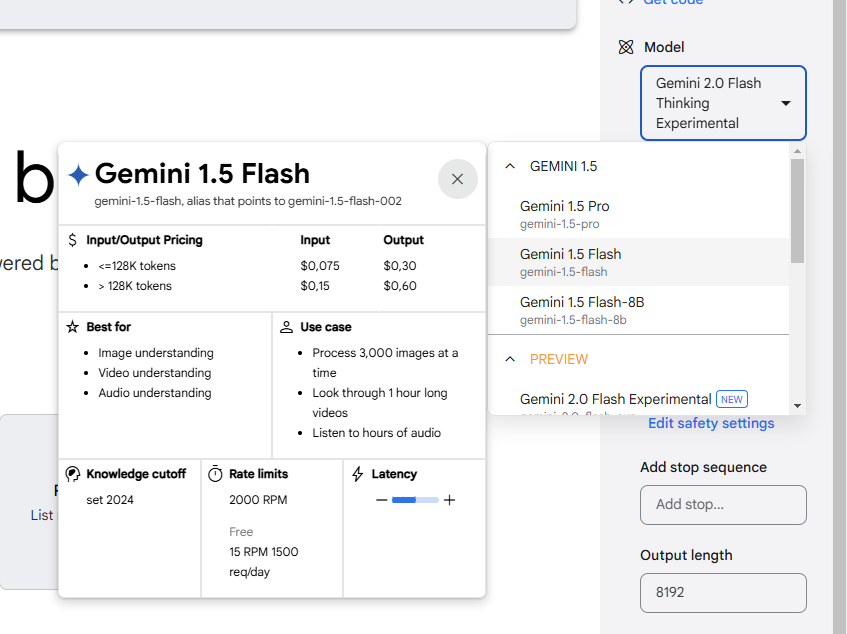Select Gemini 1.5 Flash-8B model
This screenshot has width=847, height=634.
[638, 310]
